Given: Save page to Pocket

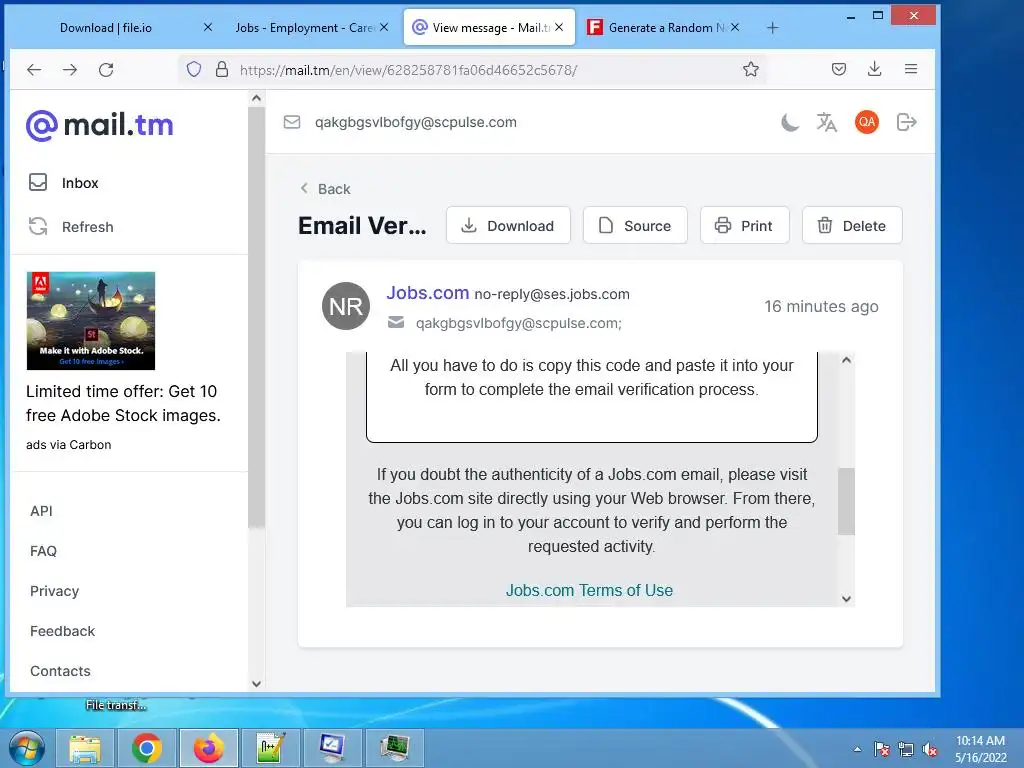Looking at the screenshot, I should pyautogui.click(x=839, y=69).
